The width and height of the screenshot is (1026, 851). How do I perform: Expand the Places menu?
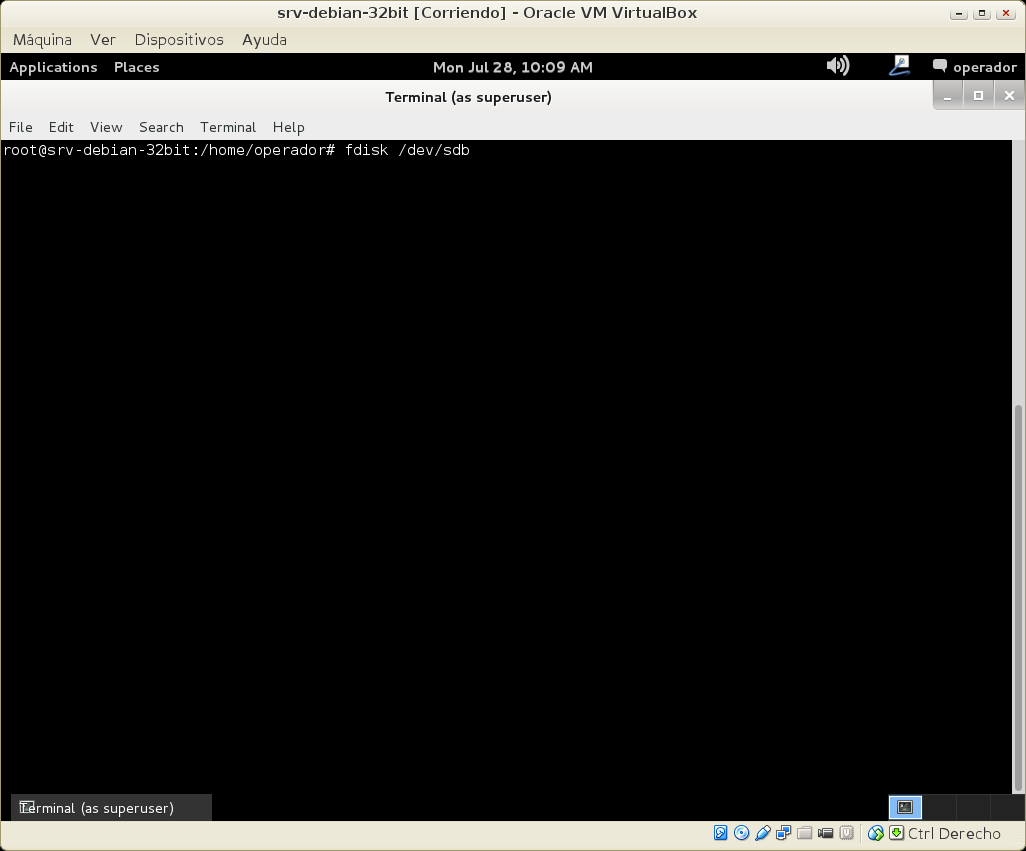136,67
